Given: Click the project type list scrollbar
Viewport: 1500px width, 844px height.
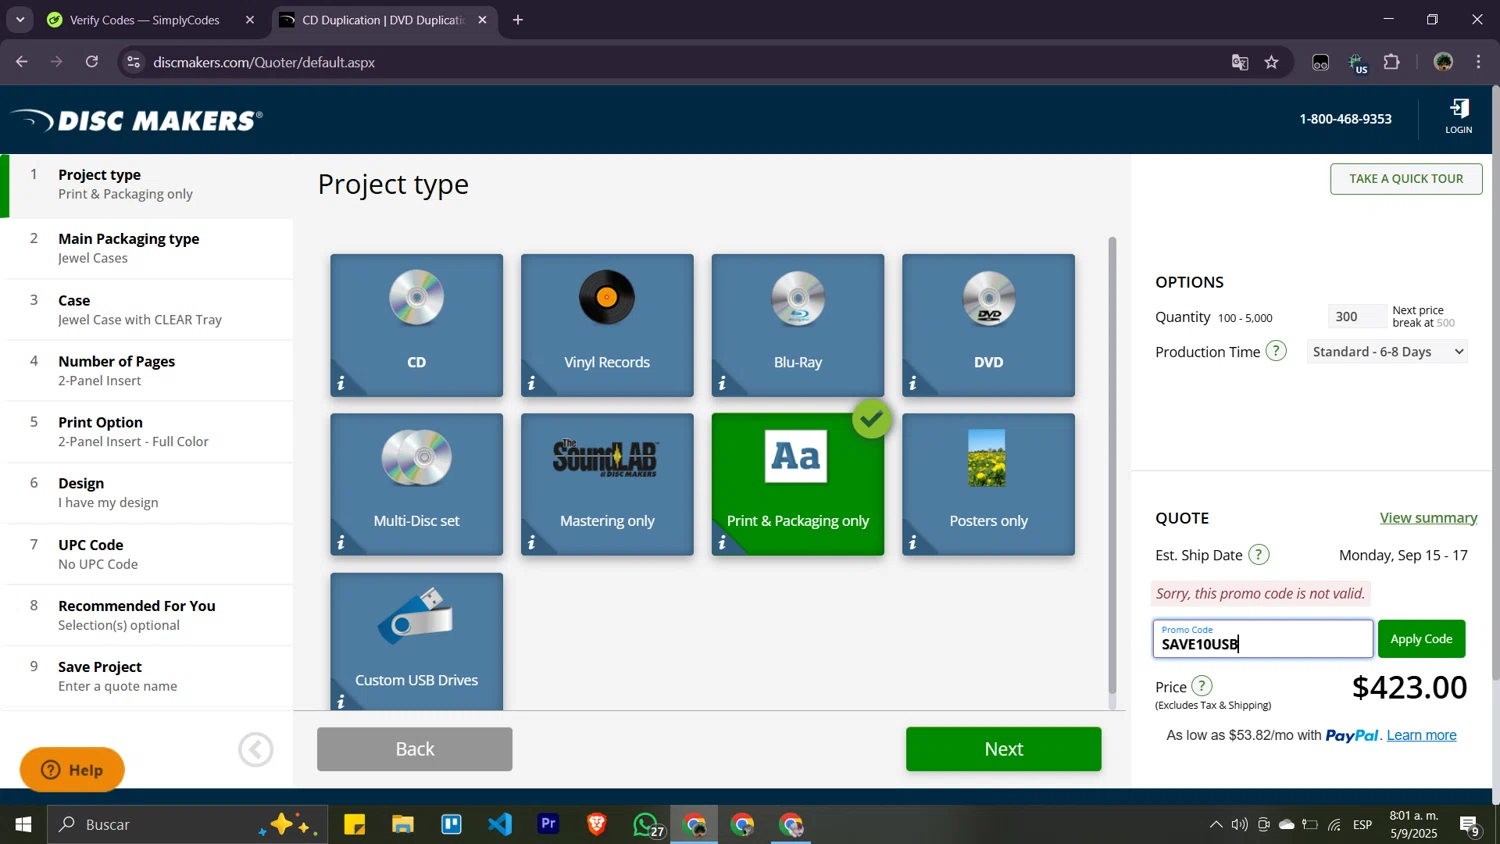Looking at the screenshot, I should click(x=1112, y=465).
